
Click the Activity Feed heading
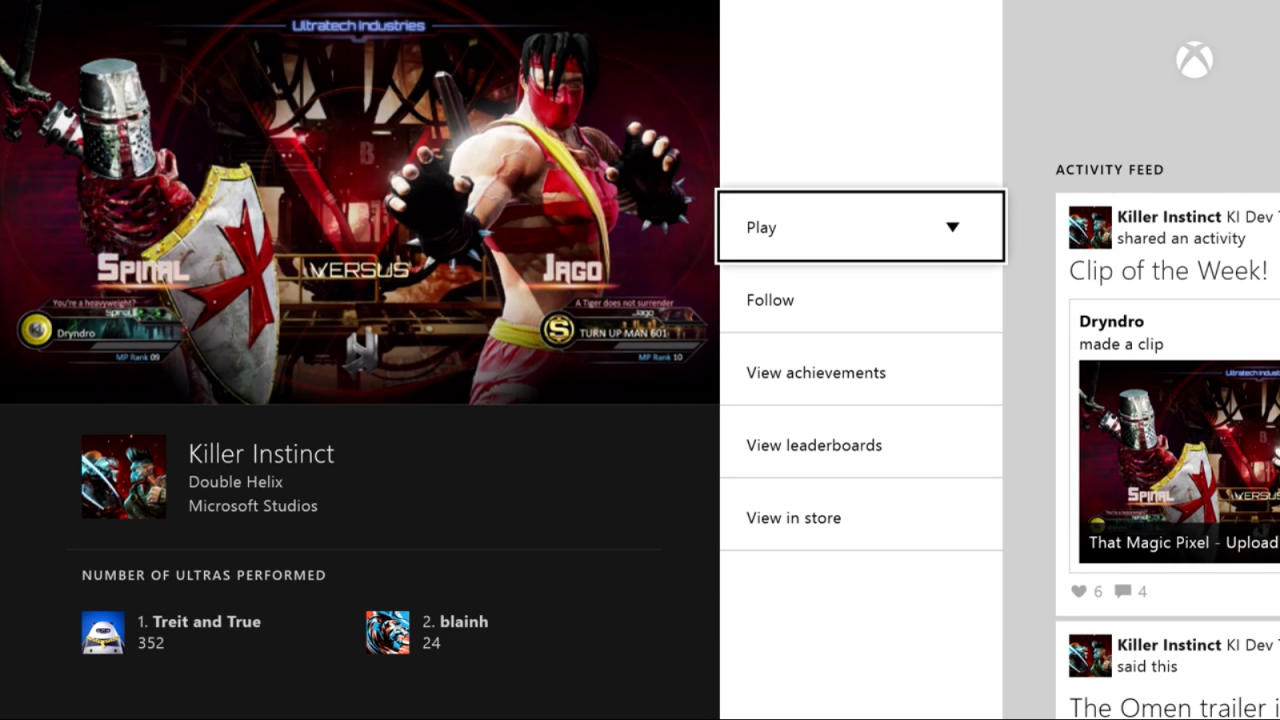click(x=1110, y=170)
